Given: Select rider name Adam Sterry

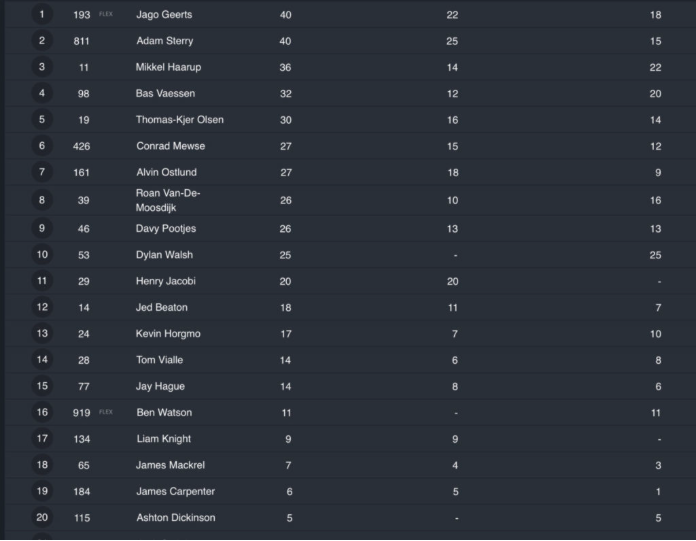Looking at the screenshot, I should tap(165, 41).
